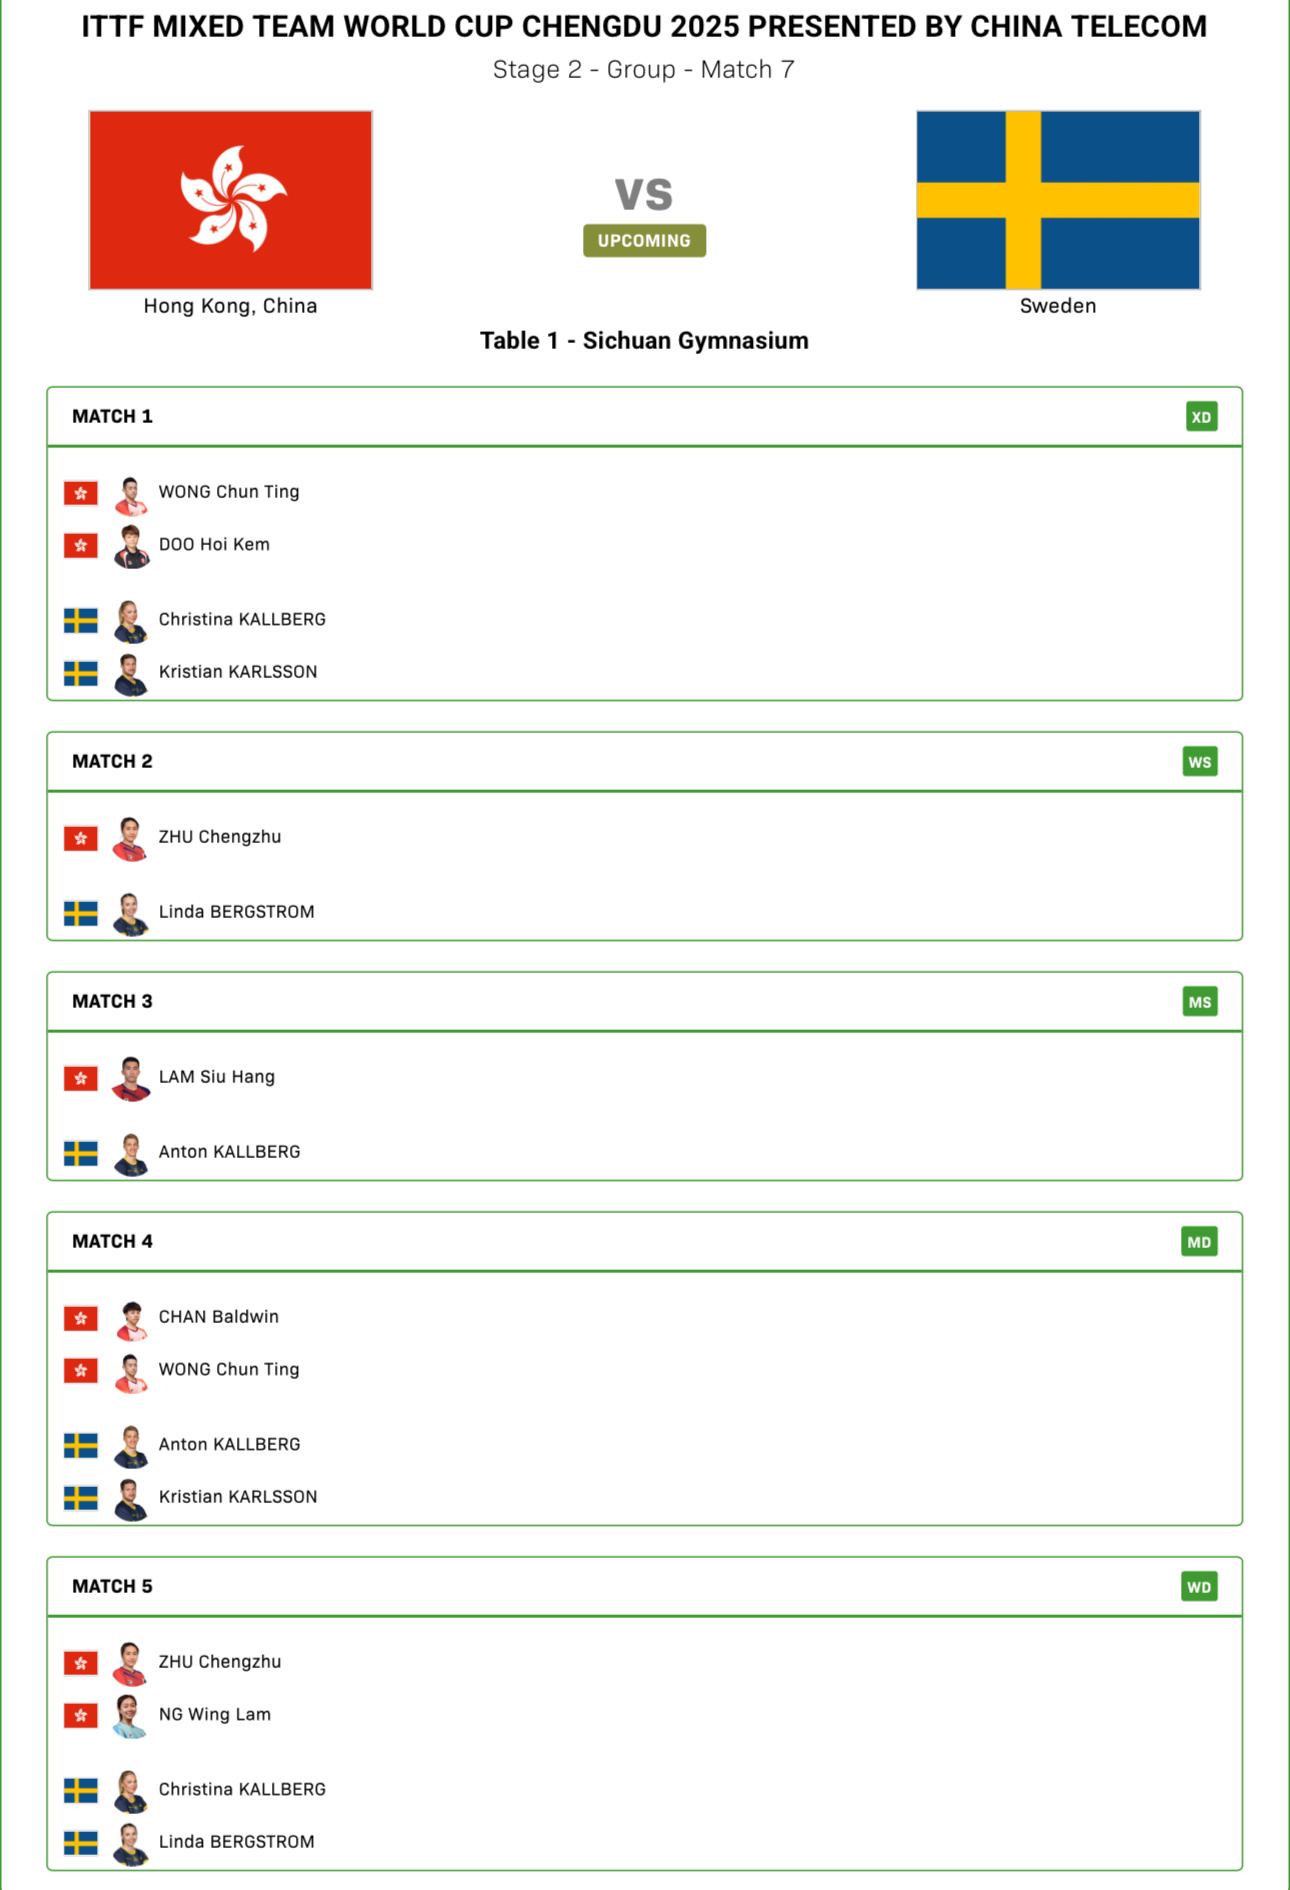The height and width of the screenshot is (1890, 1290).
Task: Click the XD badge on Match 1
Action: [1201, 417]
